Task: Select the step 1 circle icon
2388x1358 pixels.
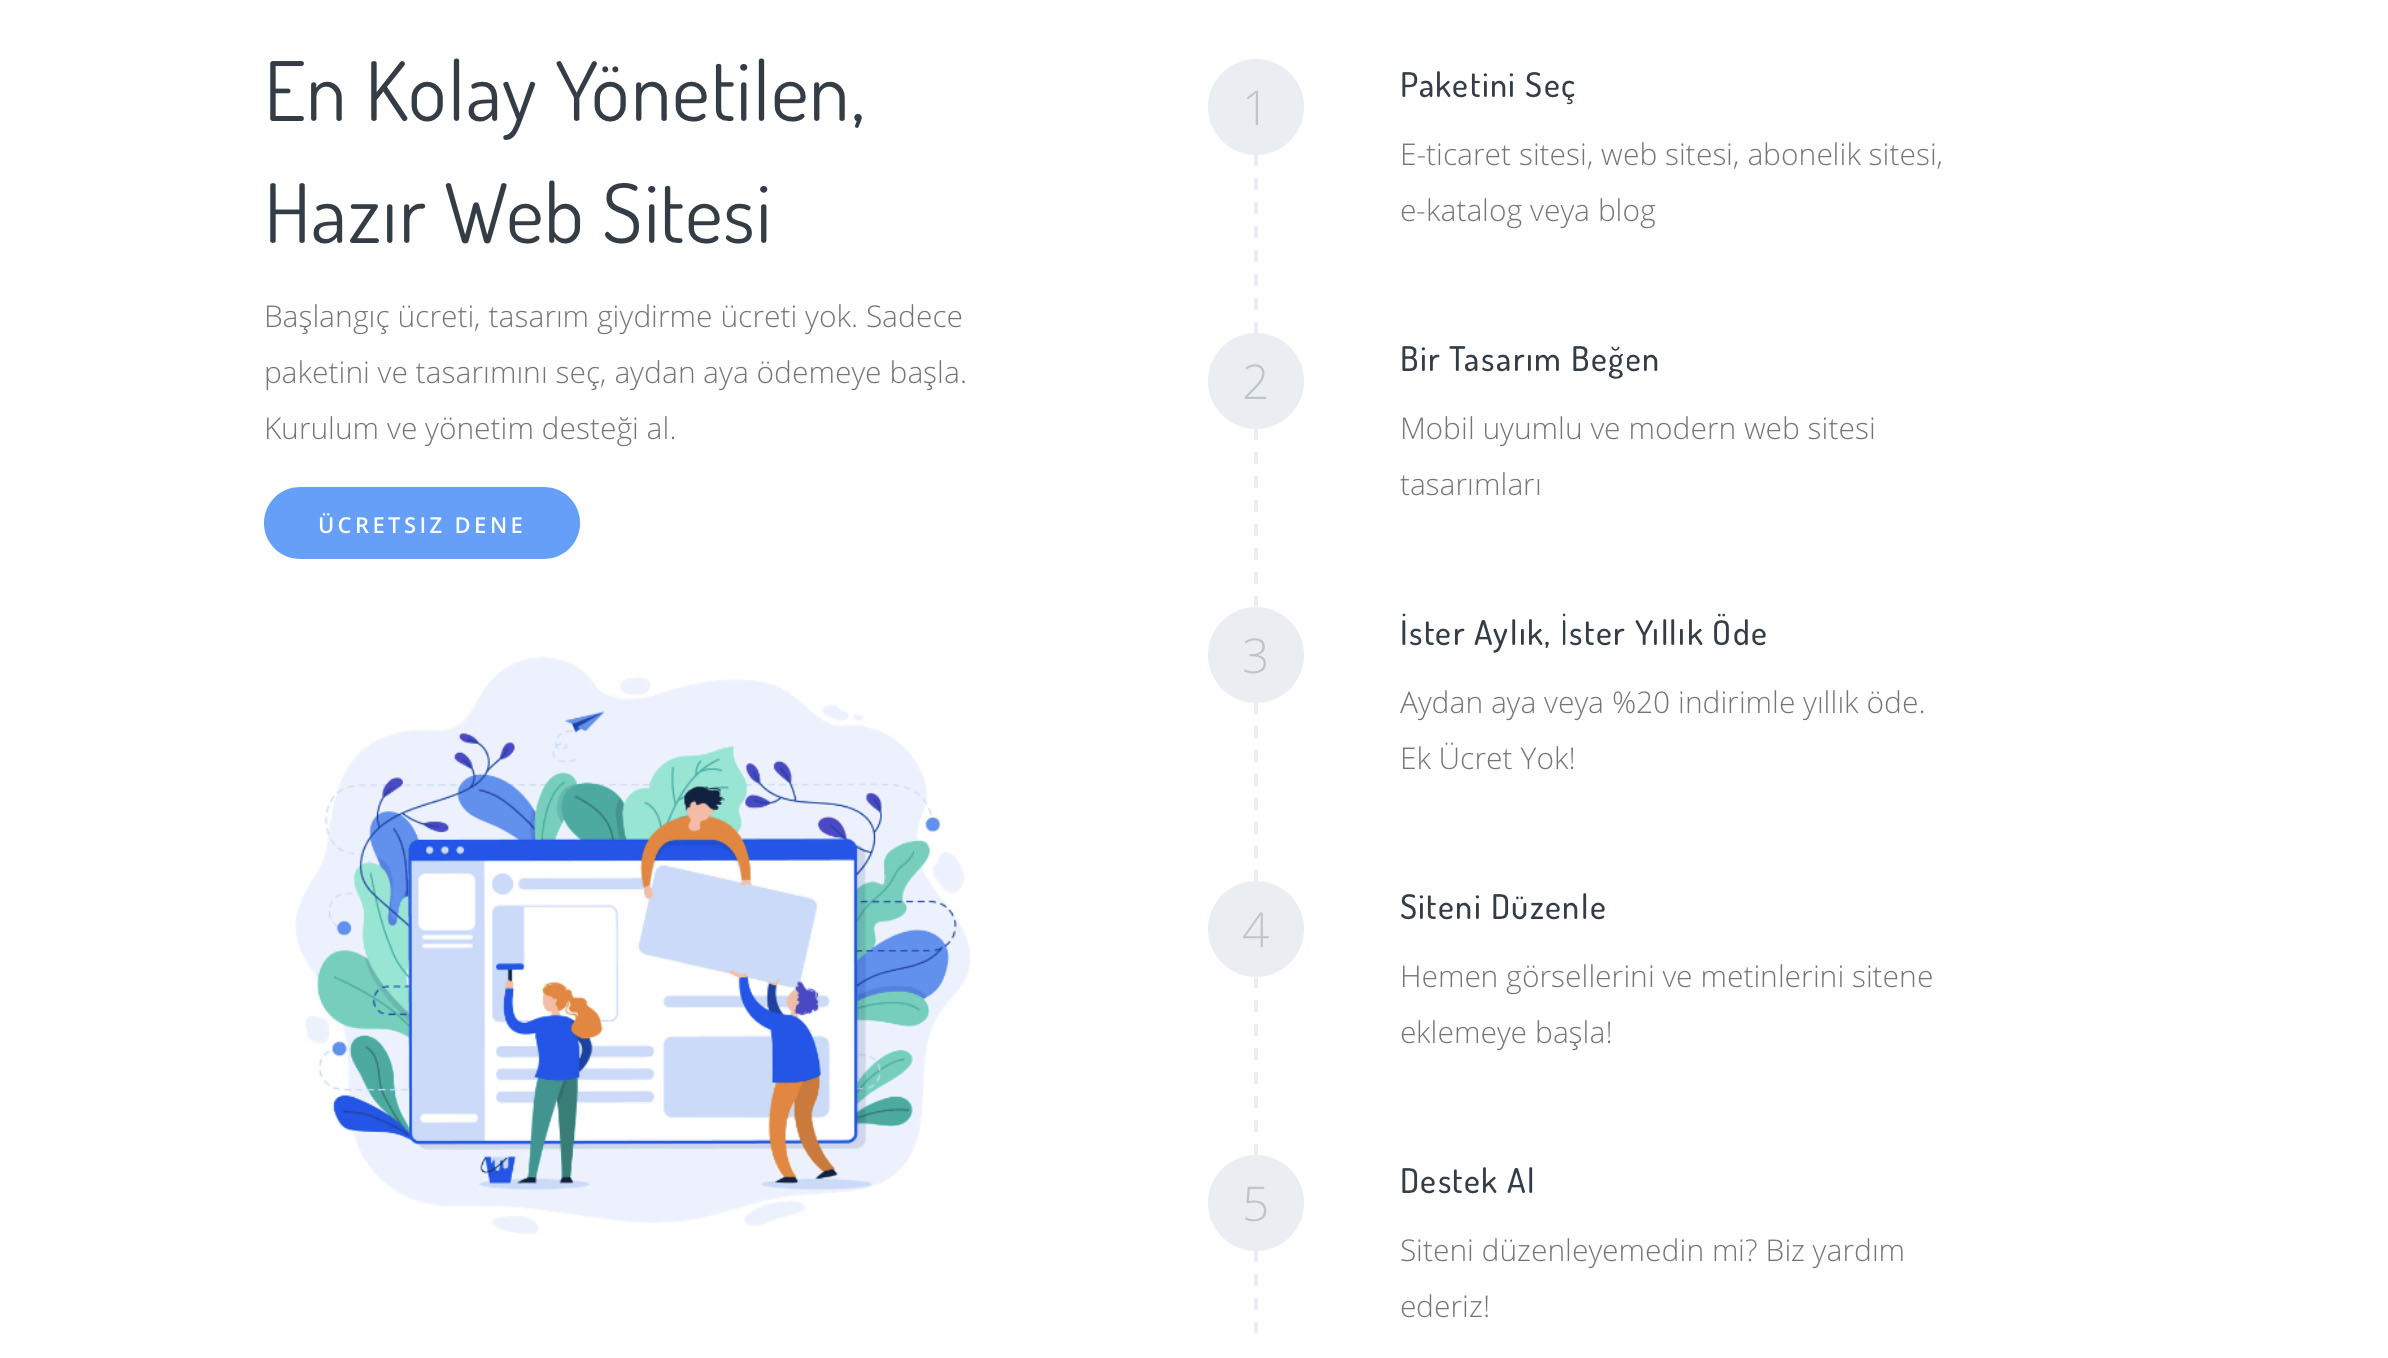Action: point(1255,107)
